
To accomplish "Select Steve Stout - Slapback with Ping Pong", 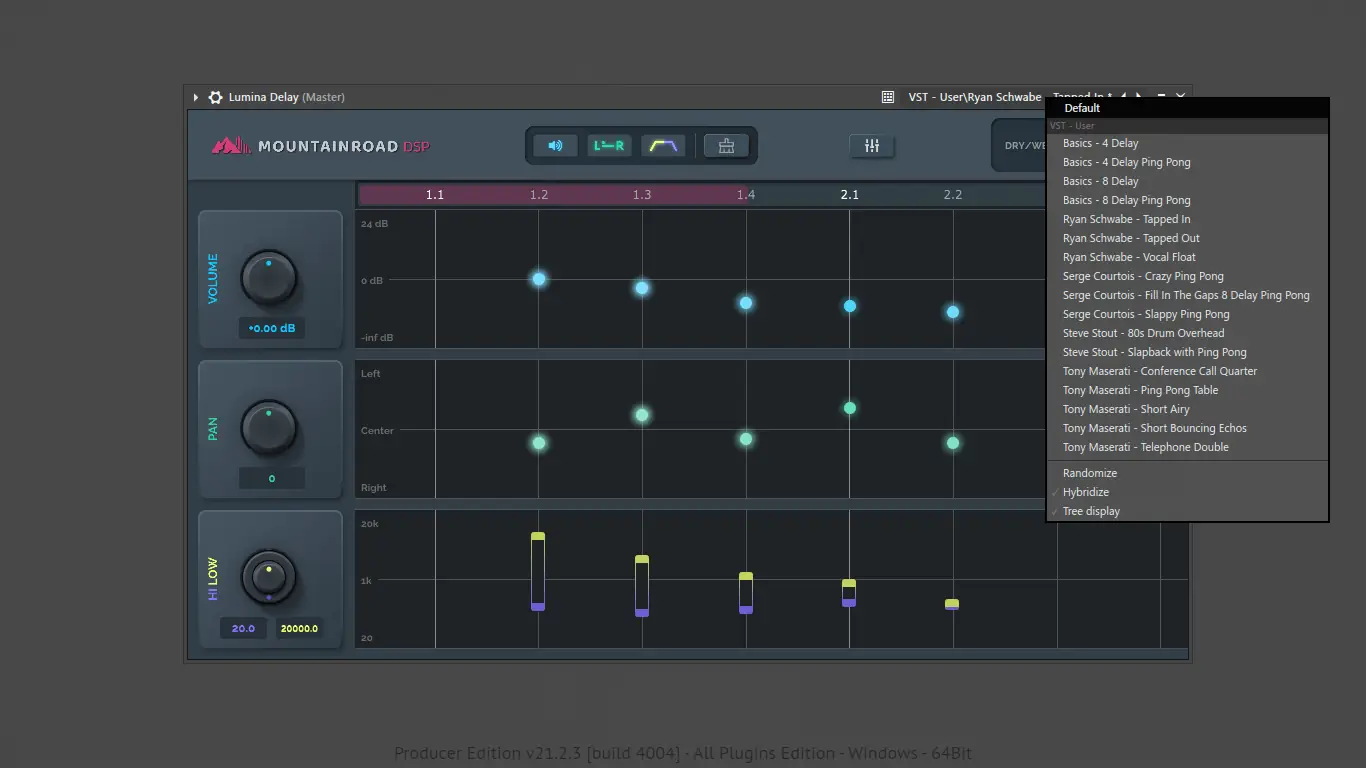I will (1187, 352).
